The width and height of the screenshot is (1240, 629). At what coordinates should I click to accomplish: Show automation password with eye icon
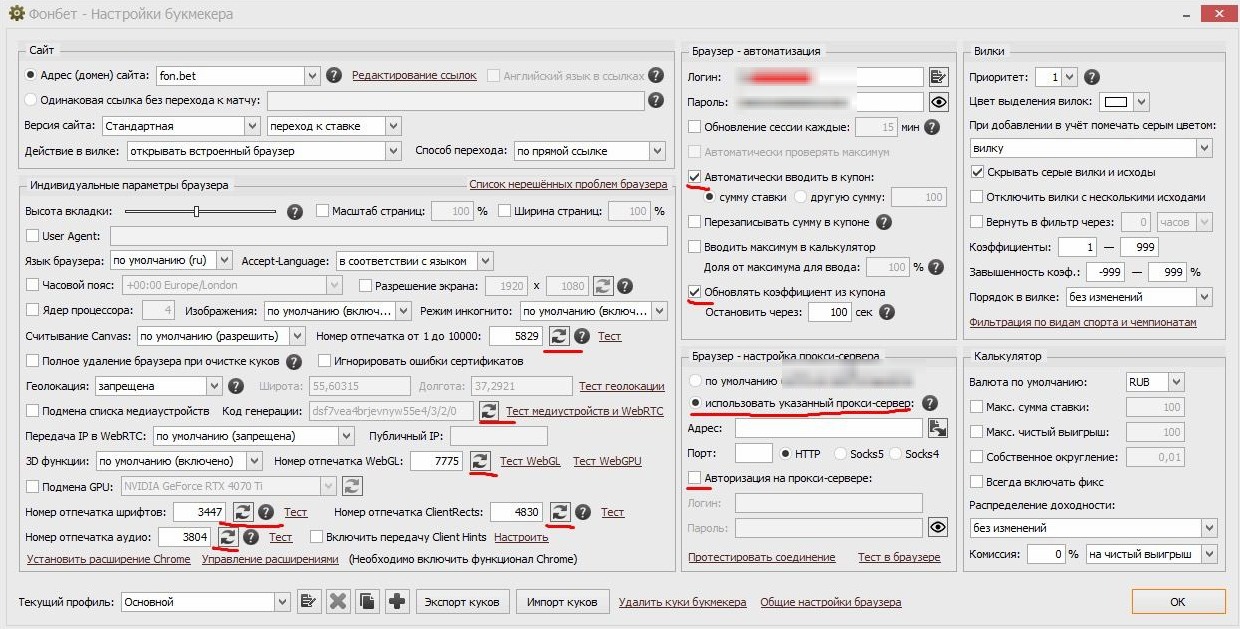pyautogui.click(x=938, y=102)
